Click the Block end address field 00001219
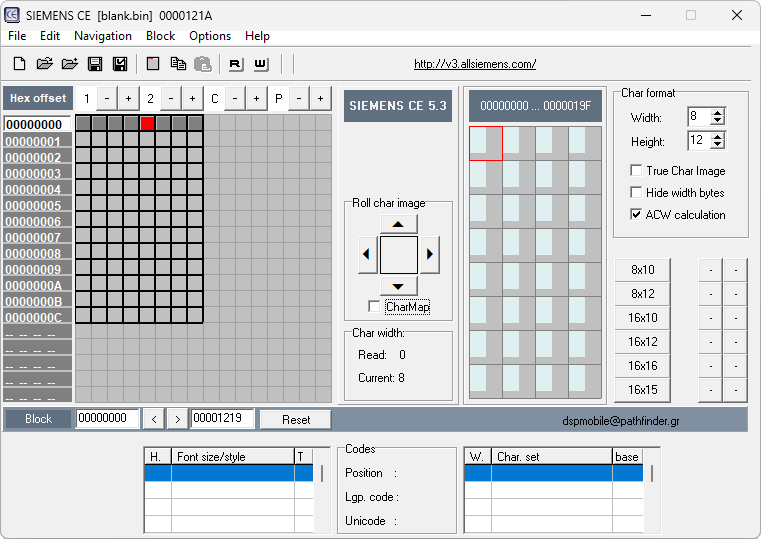 (x=222, y=418)
